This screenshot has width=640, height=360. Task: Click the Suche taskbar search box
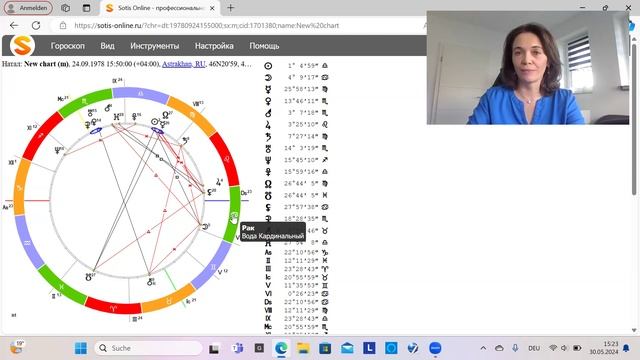click(149, 348)
